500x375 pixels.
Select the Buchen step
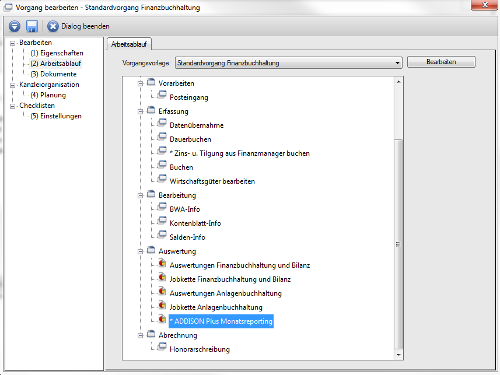pos(181,167)
